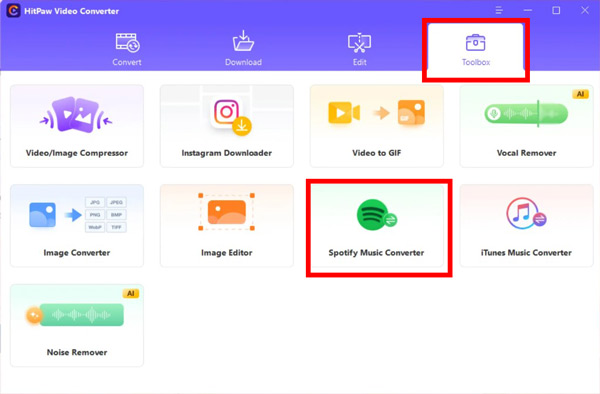Click the Noise Remover label
The image size is (600, 394).
point(77,352)
